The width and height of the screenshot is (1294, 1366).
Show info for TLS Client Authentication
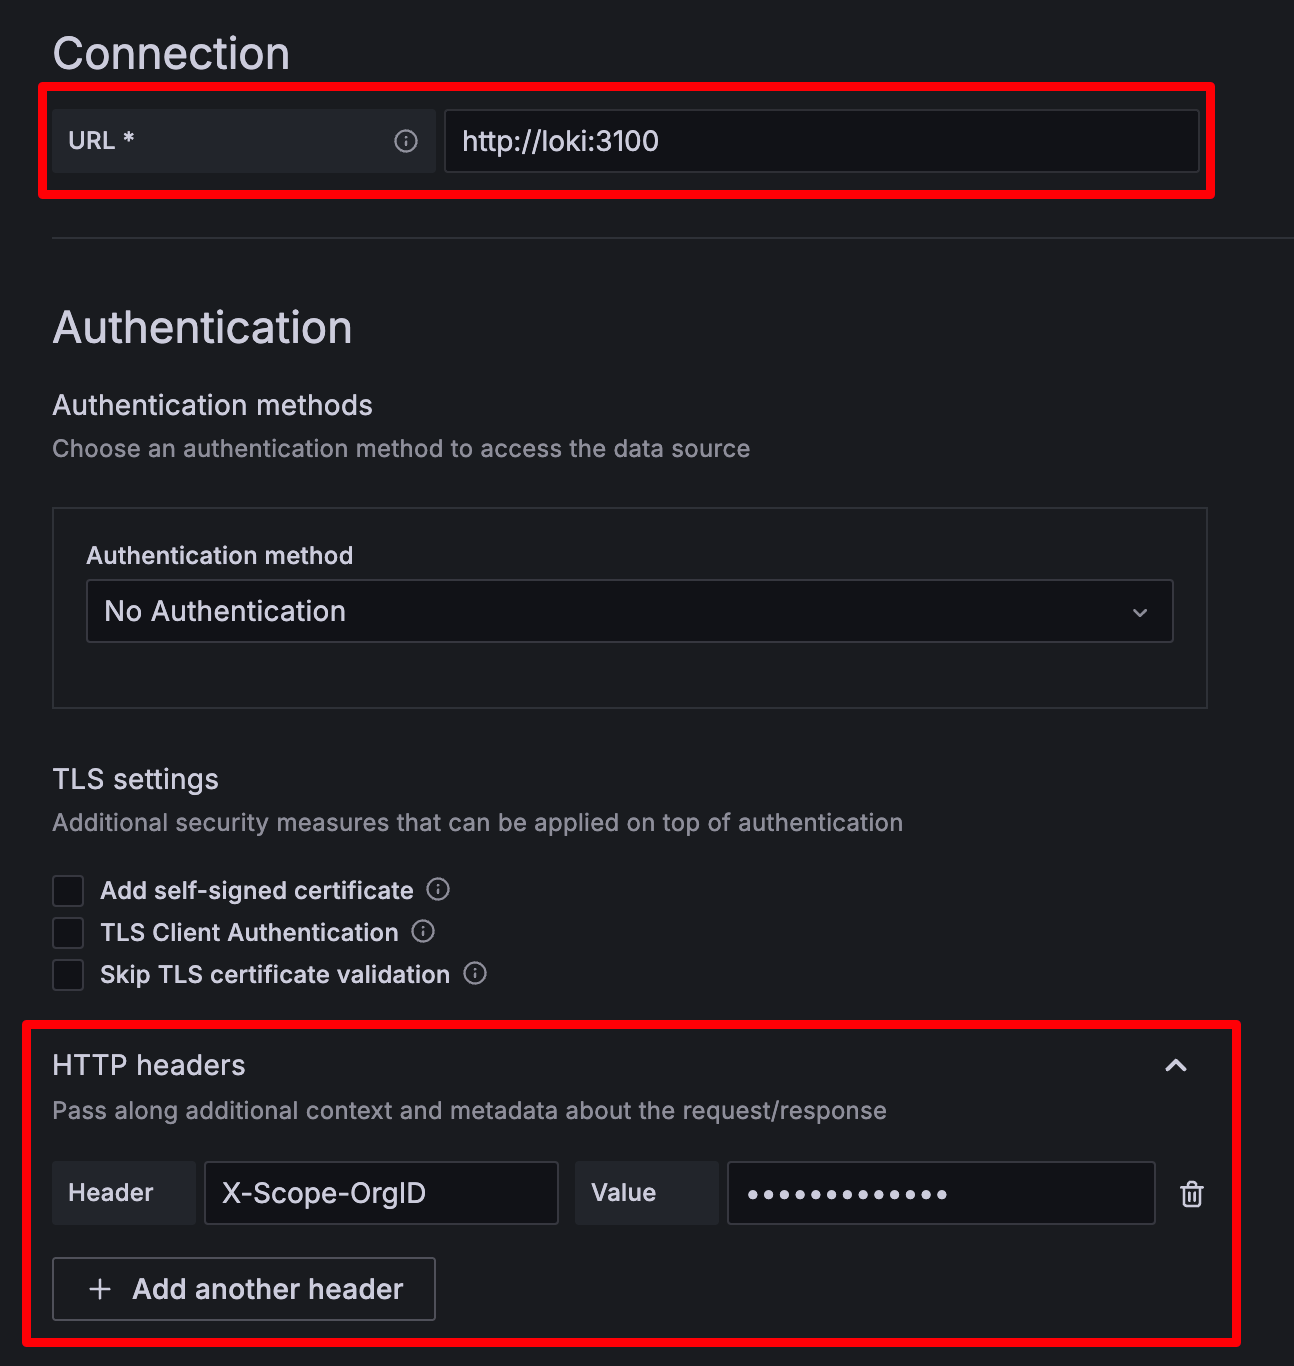tap(423, 931)
